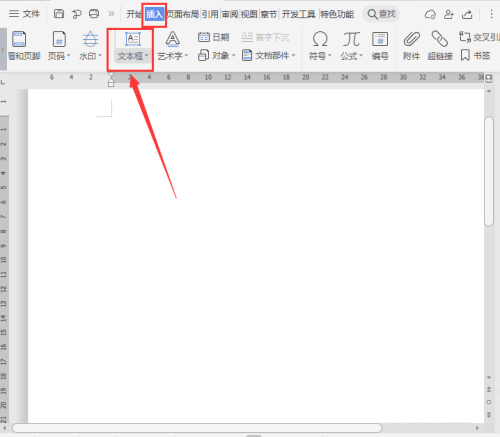This screenshot has width=500, height=437.
Task: Click the Header and Footer icon
Action: 19,39
